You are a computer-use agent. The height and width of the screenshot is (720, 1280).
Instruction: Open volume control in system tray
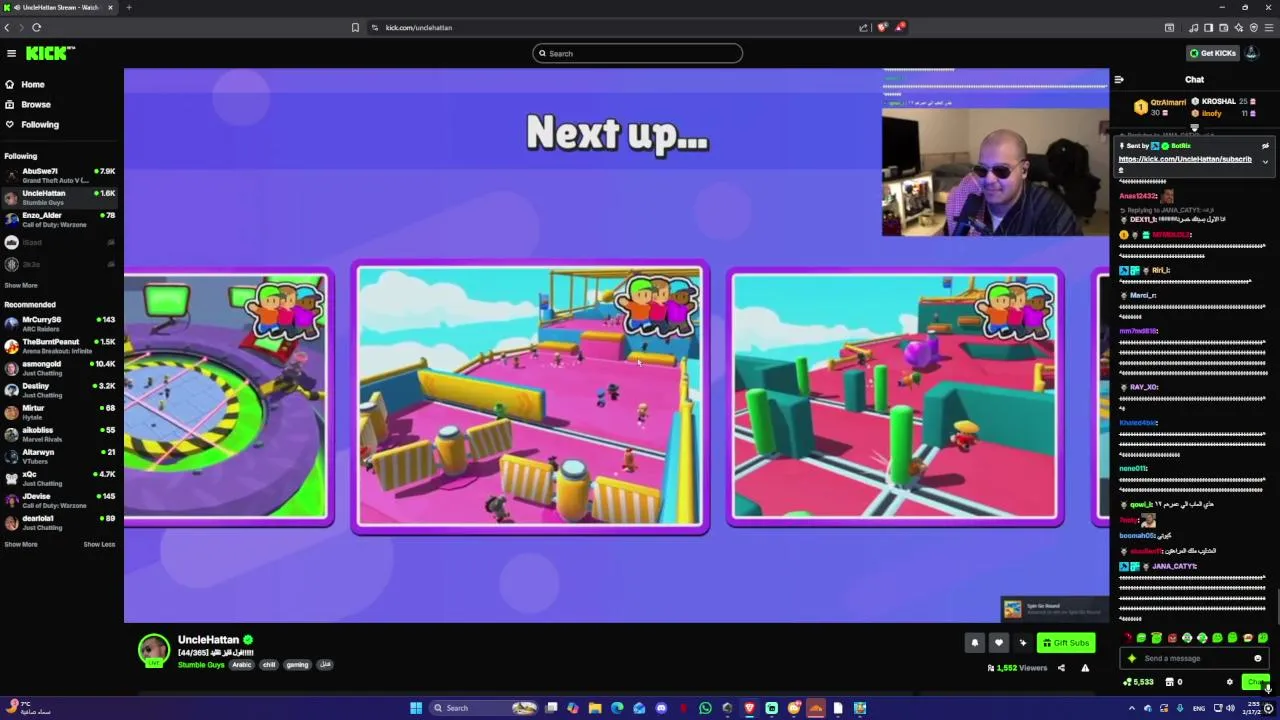(x=1230, y=708)
